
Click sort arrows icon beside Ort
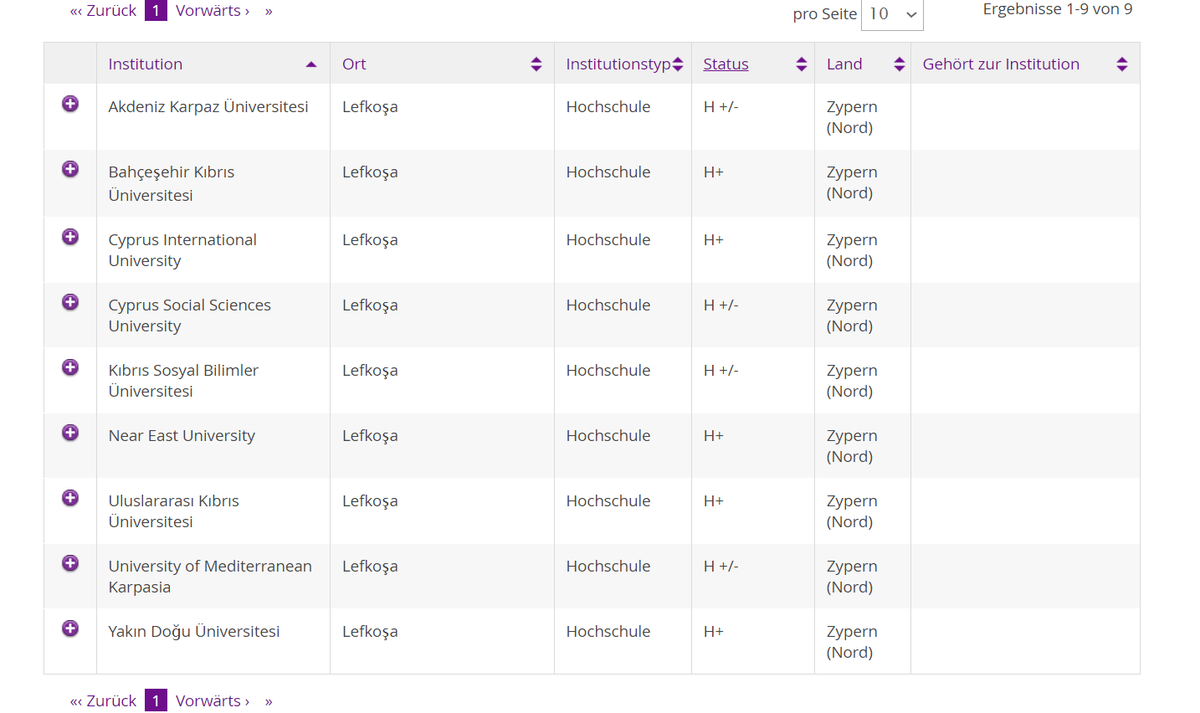(x=536, y=64)
